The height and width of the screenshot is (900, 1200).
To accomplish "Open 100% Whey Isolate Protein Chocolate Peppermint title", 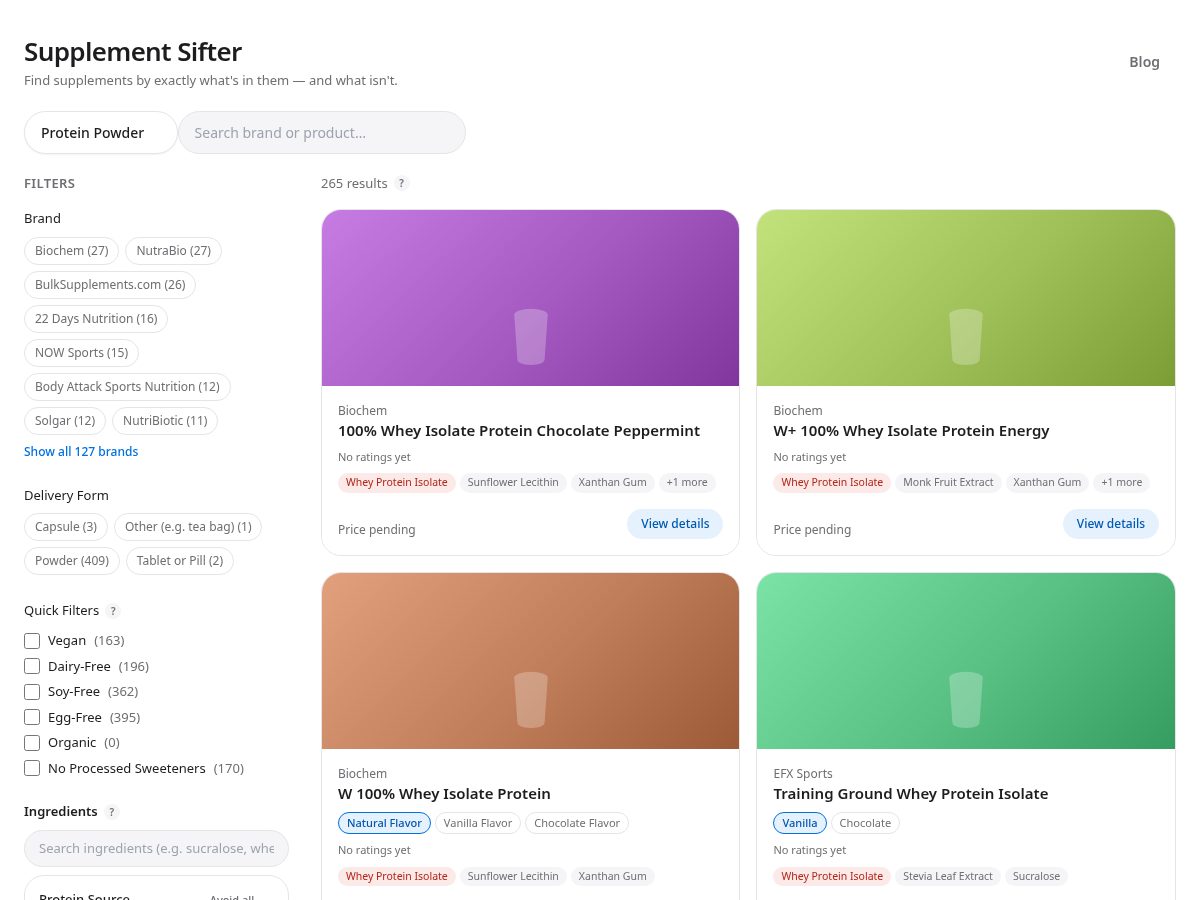I will coord(519,431).
